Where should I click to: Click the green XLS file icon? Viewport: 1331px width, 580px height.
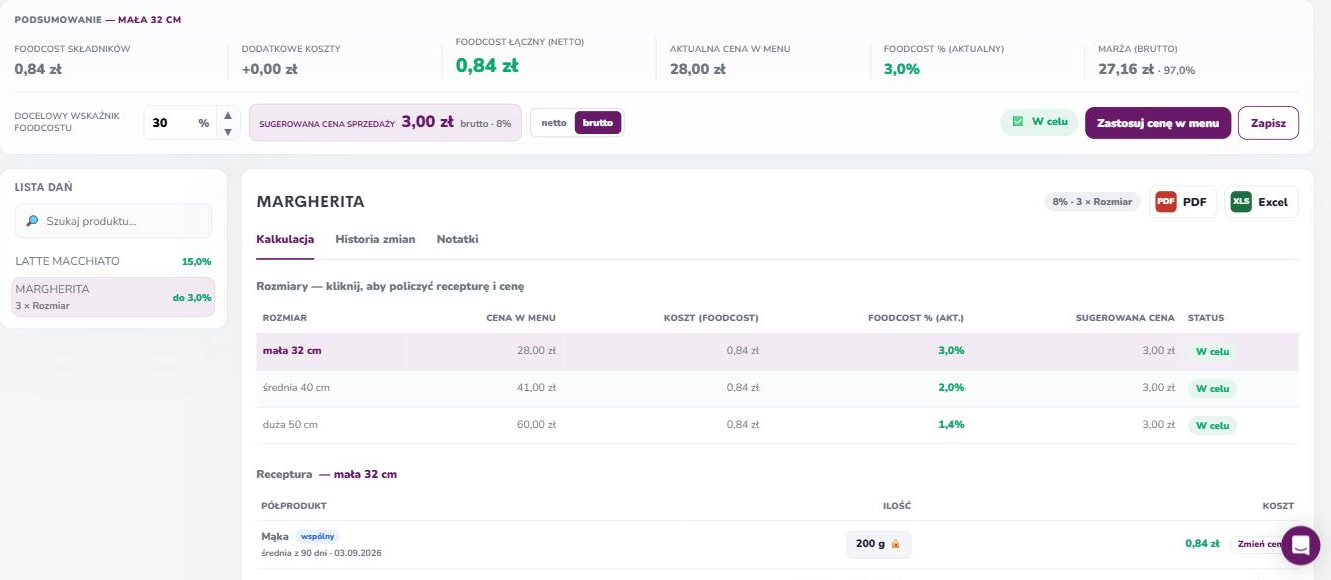click(x=1241, y=202)
